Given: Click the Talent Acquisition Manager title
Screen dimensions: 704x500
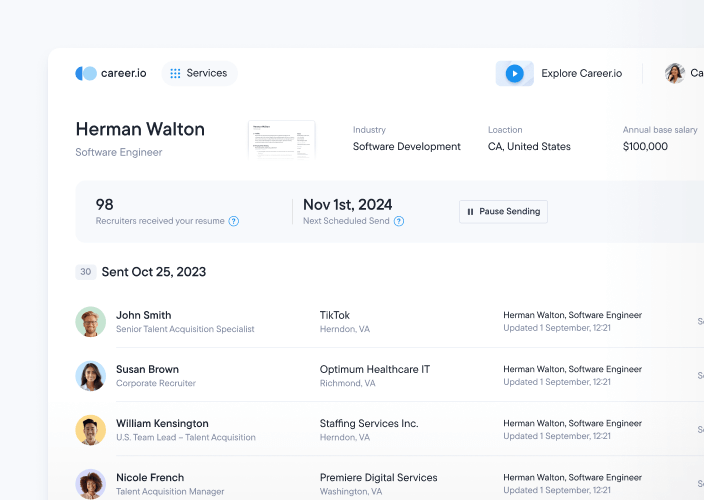Looking at the screenshot, I should coord(170,491).
